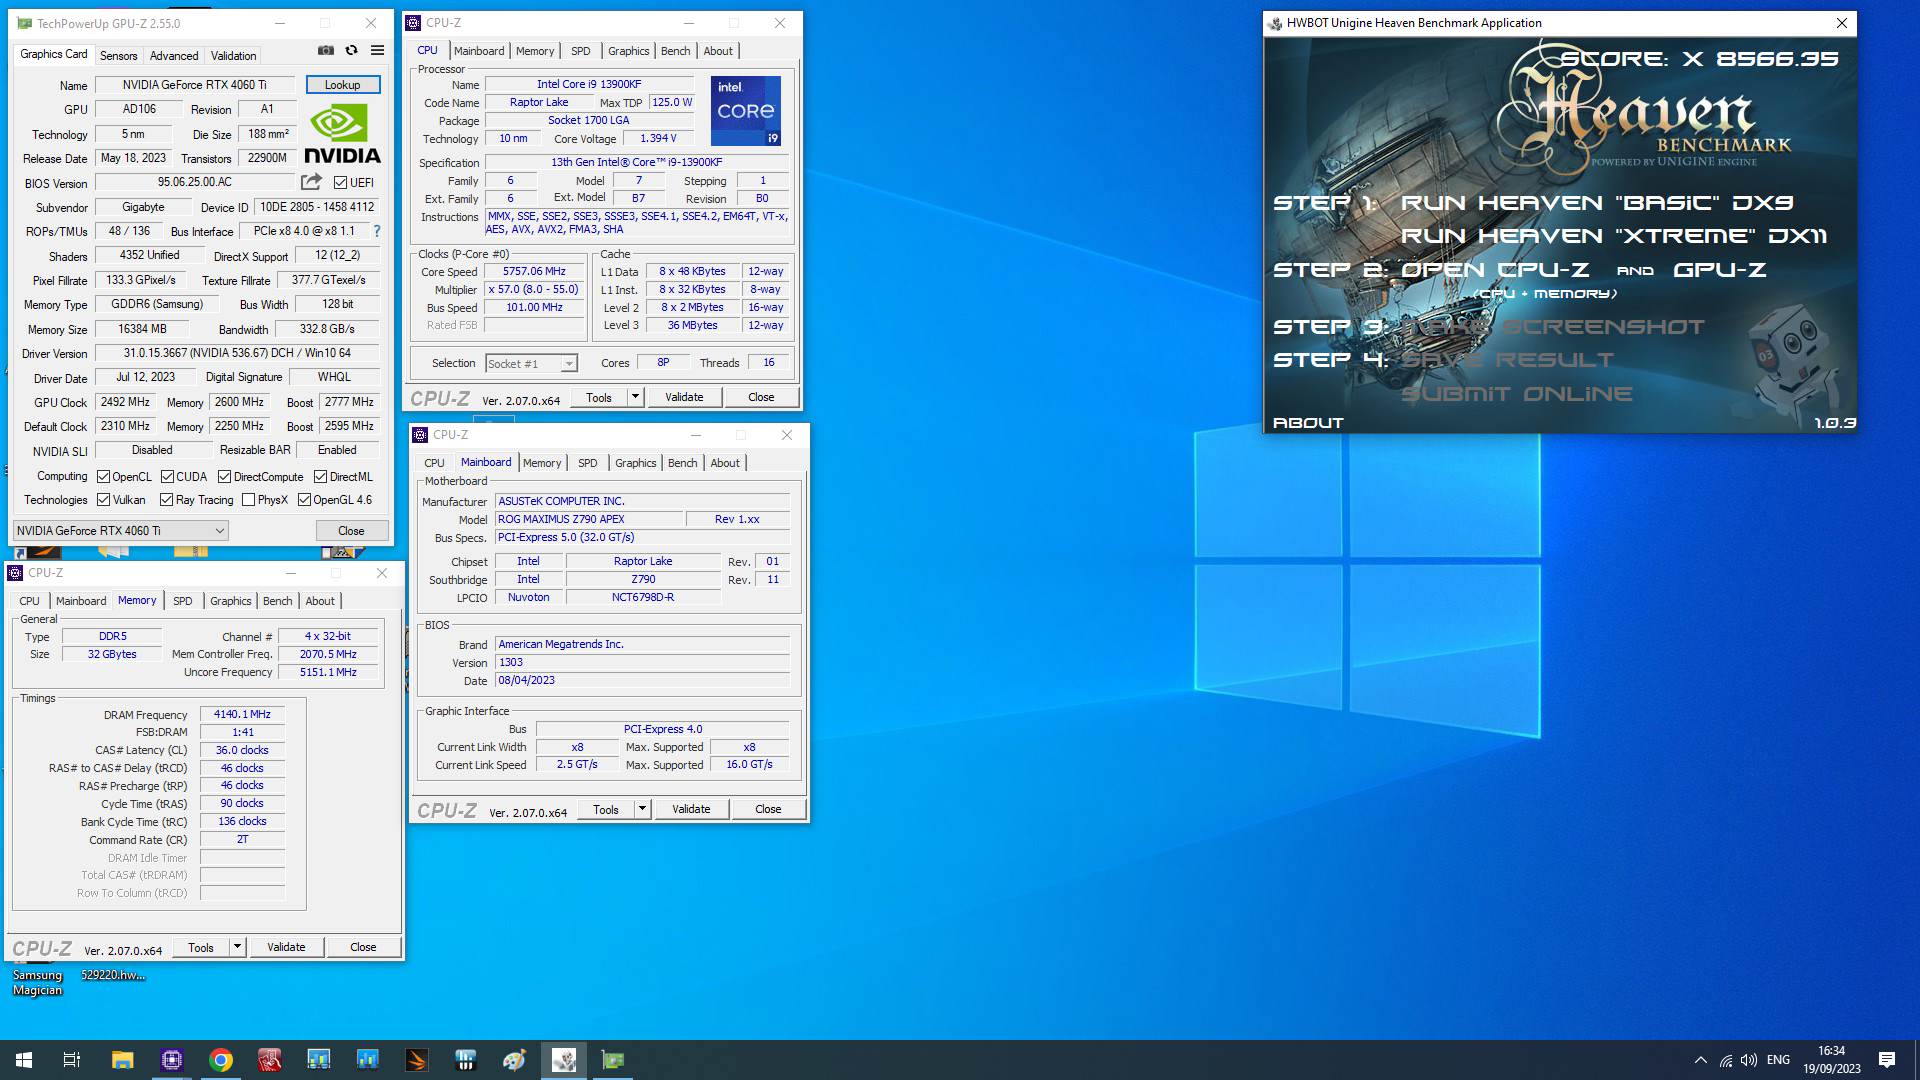Switch to the Sensors tab in GPU-Z
Image resolution: width=1920 pixels, height=1080 pixels.
tap(118, 56)
